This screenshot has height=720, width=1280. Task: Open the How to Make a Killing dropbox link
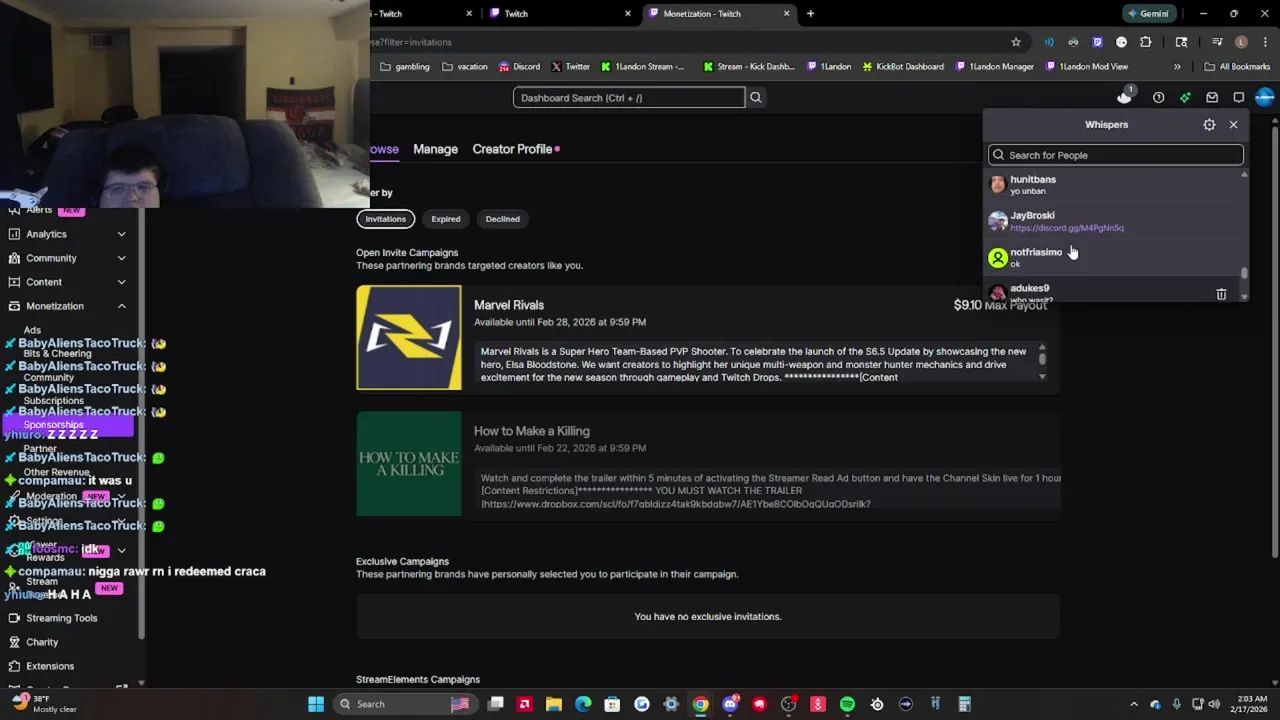(x=676, y=504)
